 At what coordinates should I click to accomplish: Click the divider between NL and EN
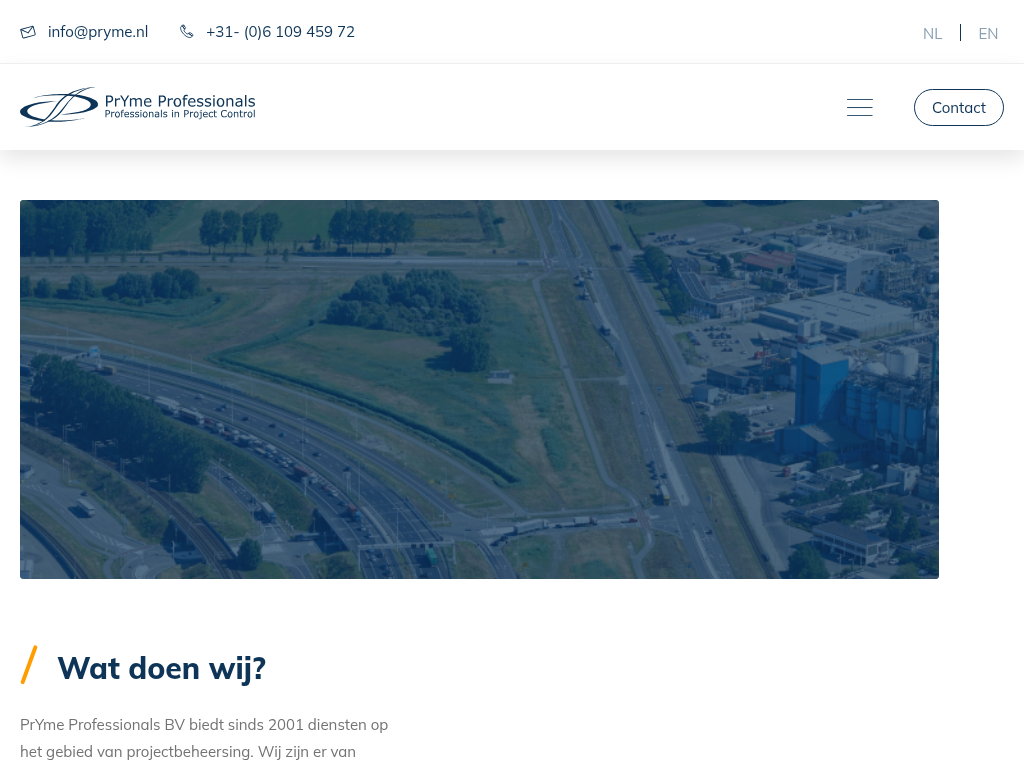click(x=960, y=33)
